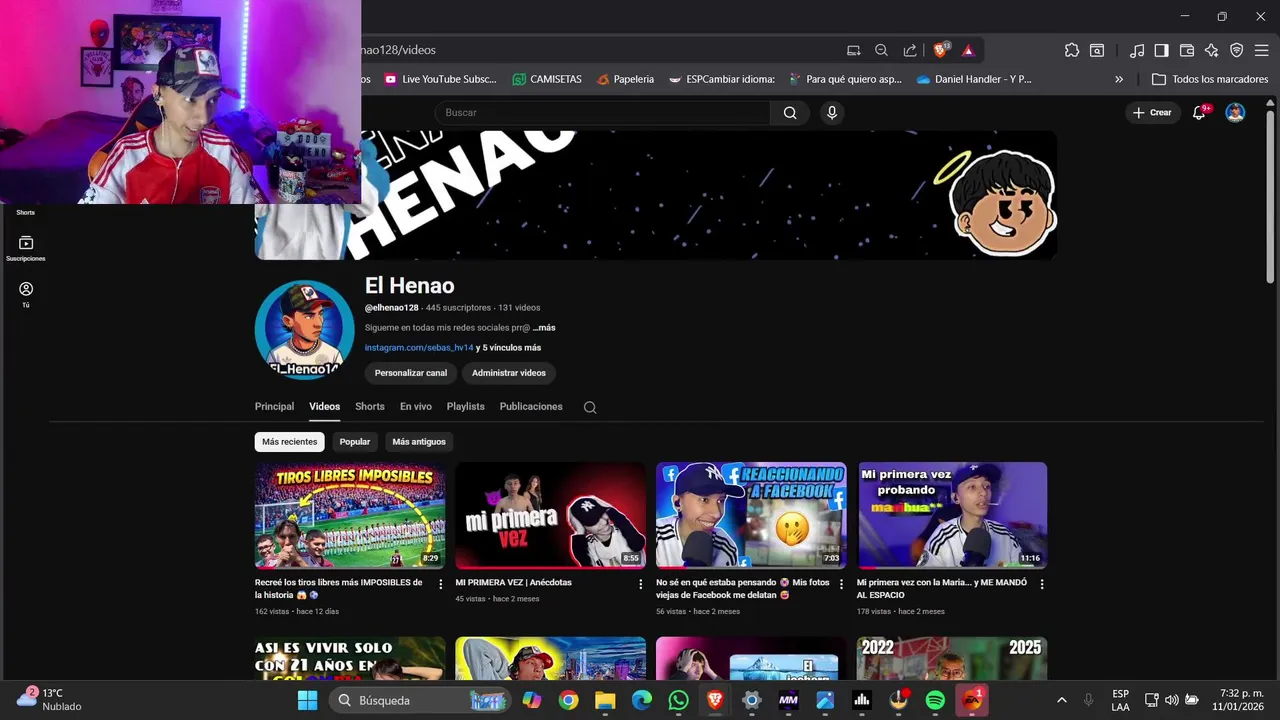Show hidden system tray icons chevron

pos(1061,700)
